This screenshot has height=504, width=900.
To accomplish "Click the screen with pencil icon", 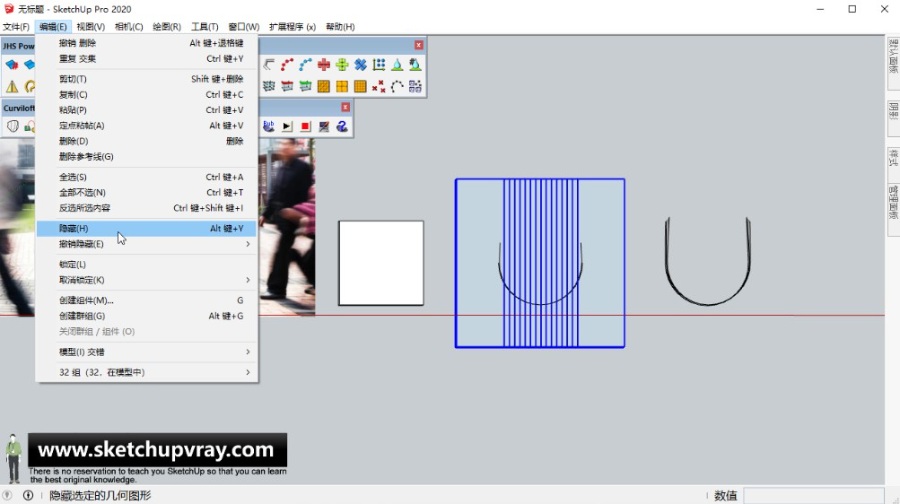I will pyautogui.click(x=324, y=126).
